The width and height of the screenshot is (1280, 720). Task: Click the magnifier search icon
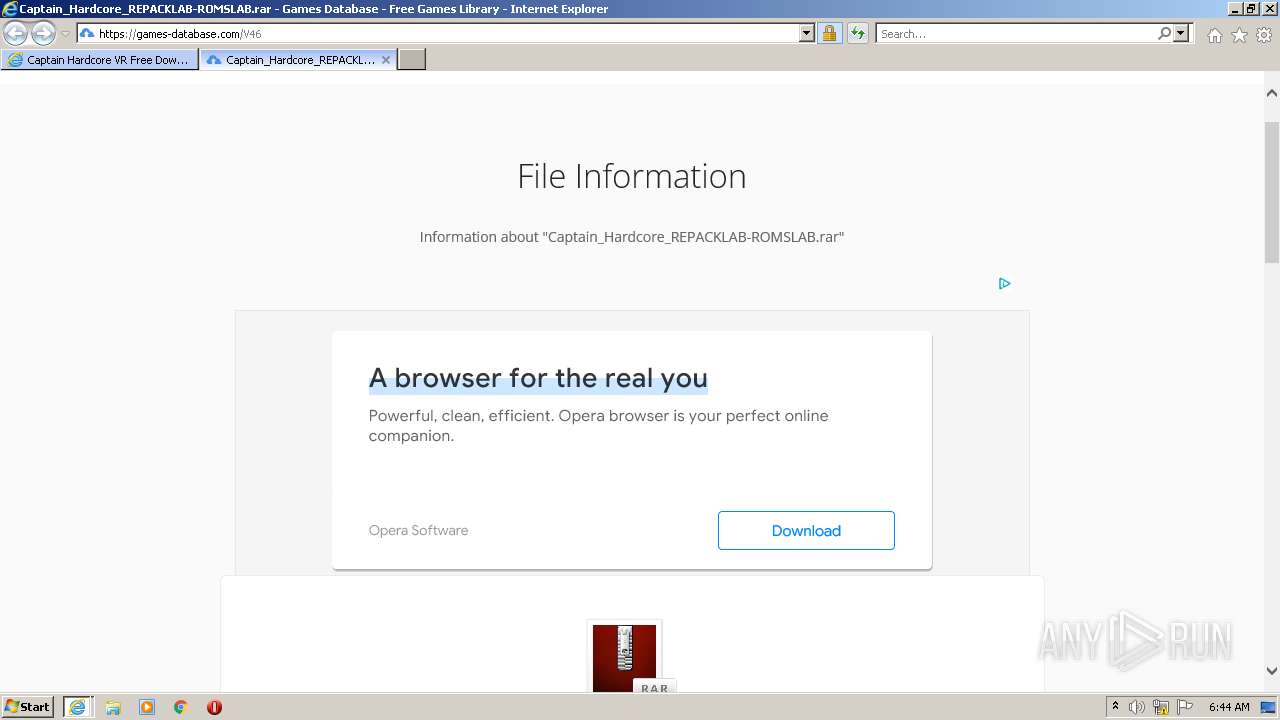tap(1164, 34)
